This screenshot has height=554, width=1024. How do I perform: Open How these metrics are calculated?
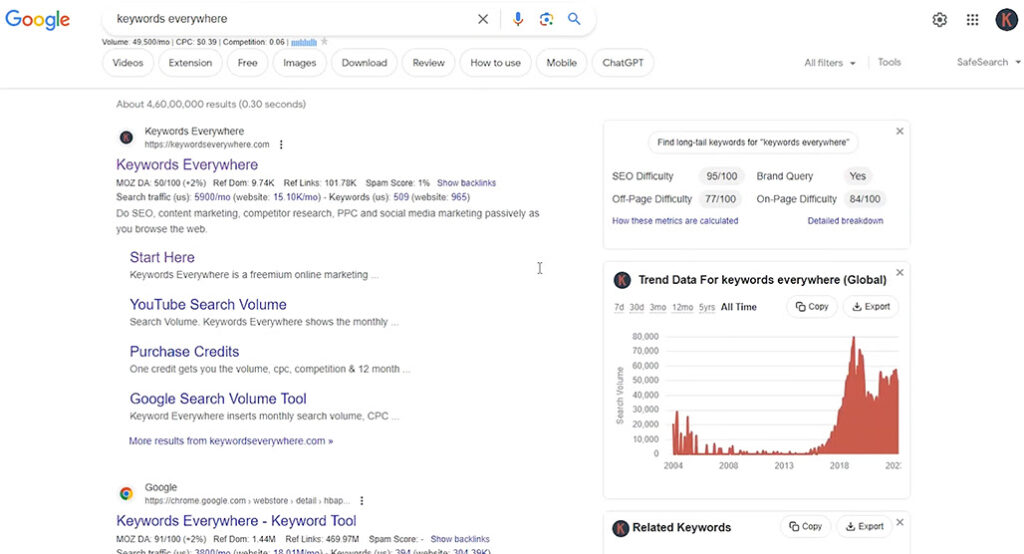tap(675, 221)
